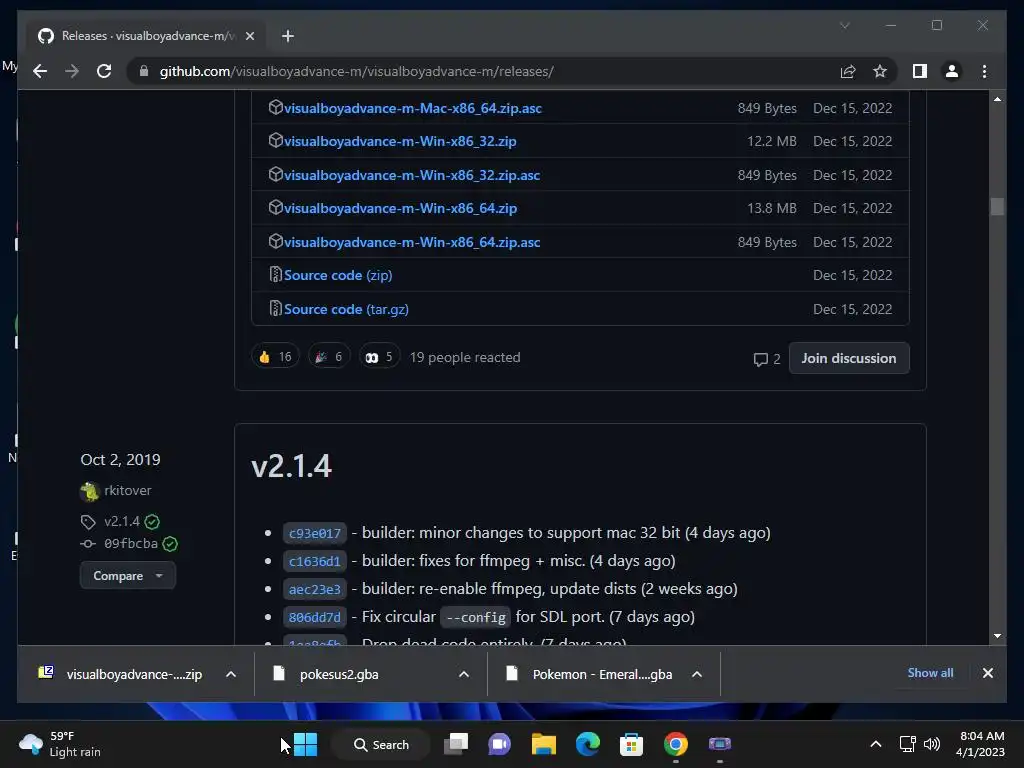The width and height of the screenshot is (1024, 768).
Task: Switch to Chrome on the taskbar
Action: tap(675, 744)
